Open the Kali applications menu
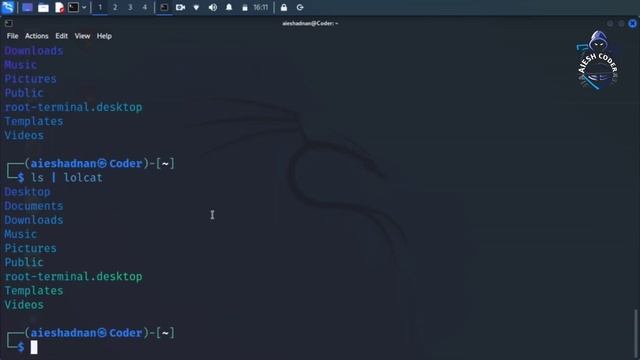 [8, 7]
